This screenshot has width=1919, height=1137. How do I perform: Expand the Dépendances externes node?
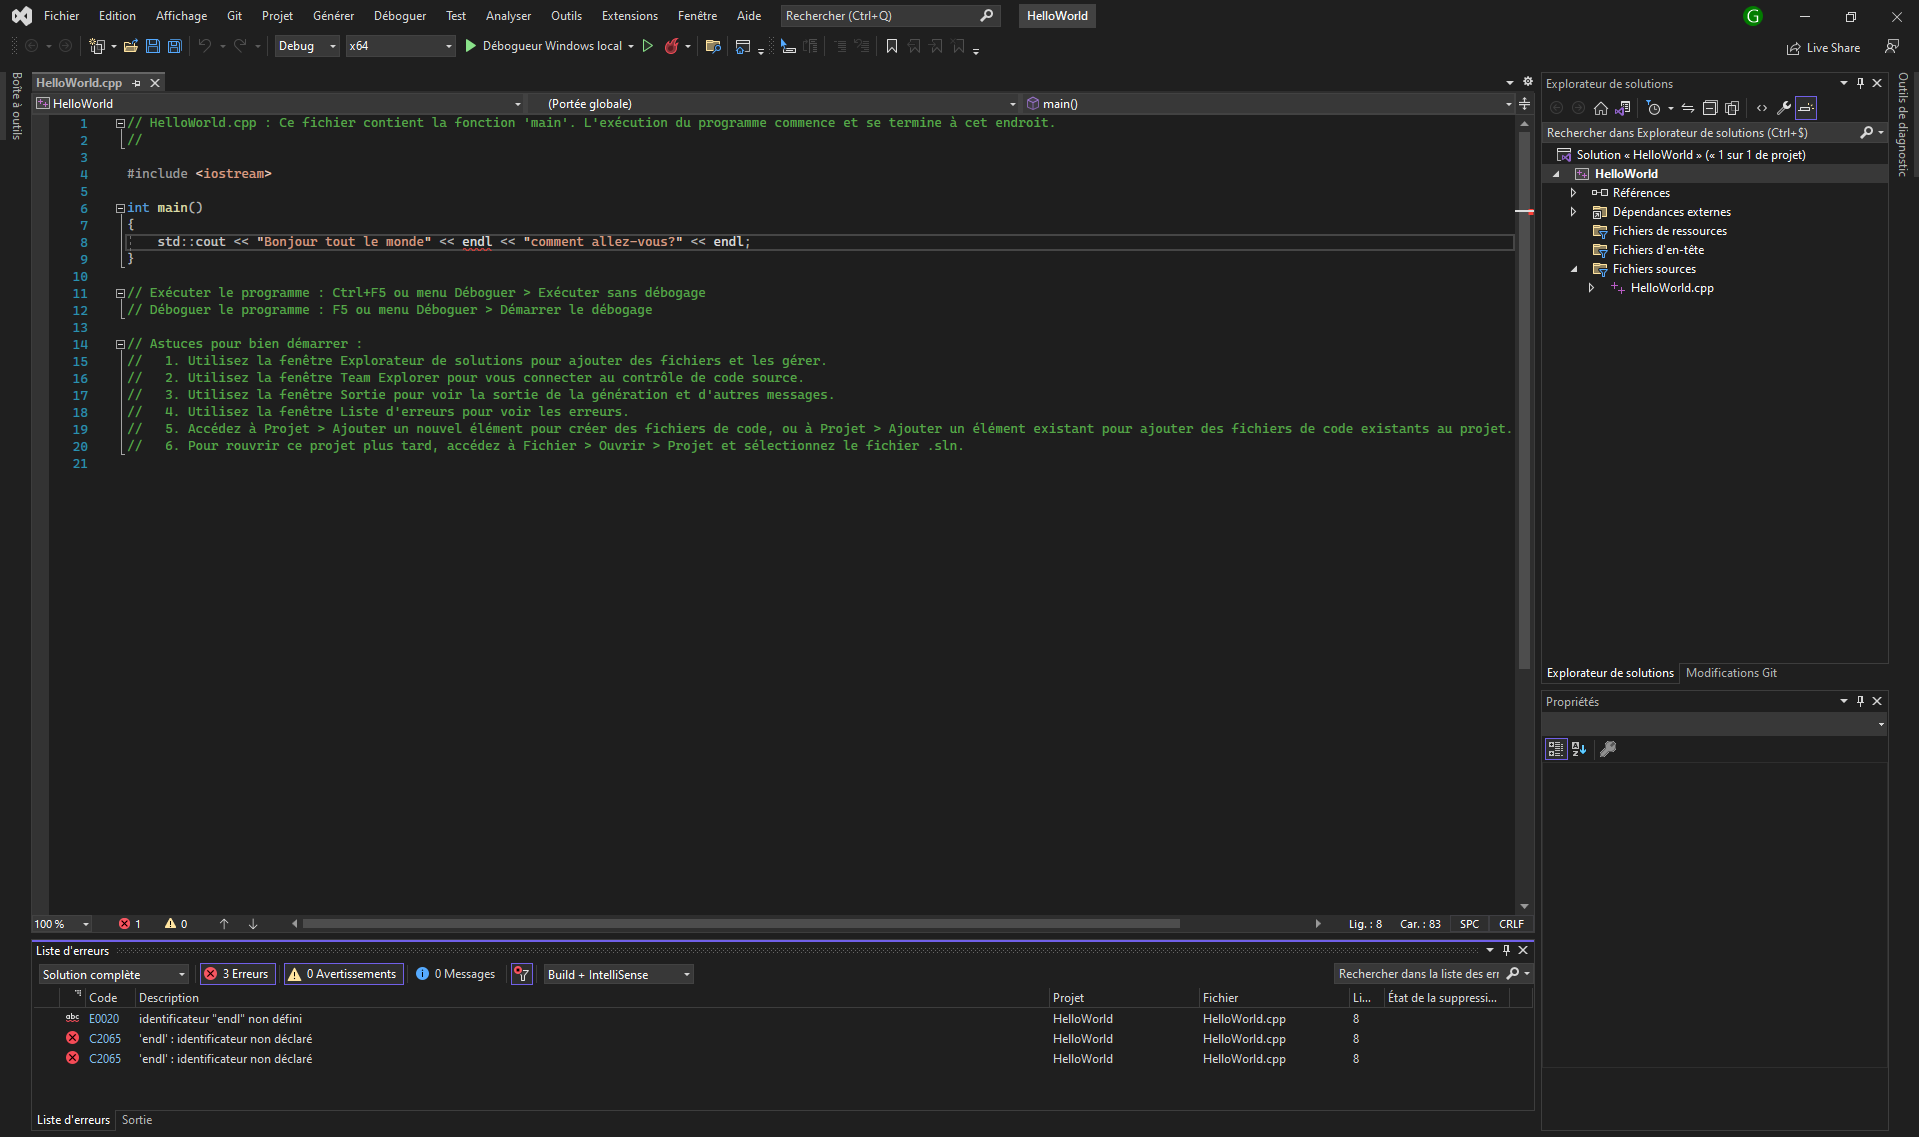(1573, 212)
